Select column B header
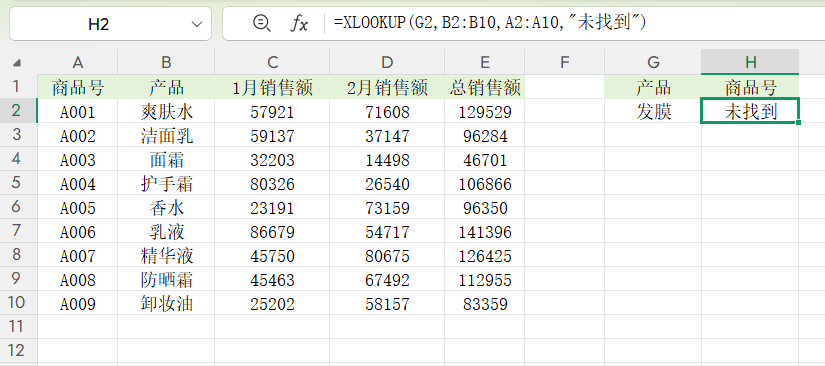Image resolution: width=825 pixels, height=366 pixels. 166,62
